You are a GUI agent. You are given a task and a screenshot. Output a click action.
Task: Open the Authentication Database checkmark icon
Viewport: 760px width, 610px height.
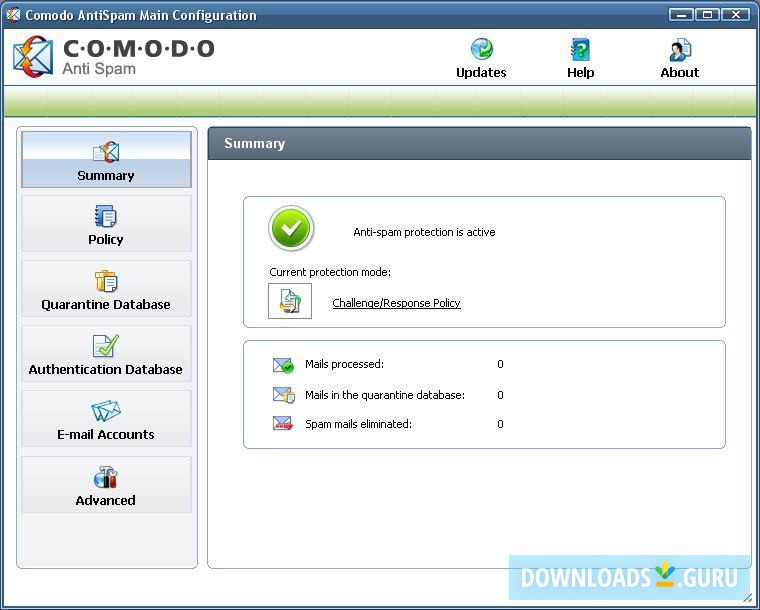(106, 346)
